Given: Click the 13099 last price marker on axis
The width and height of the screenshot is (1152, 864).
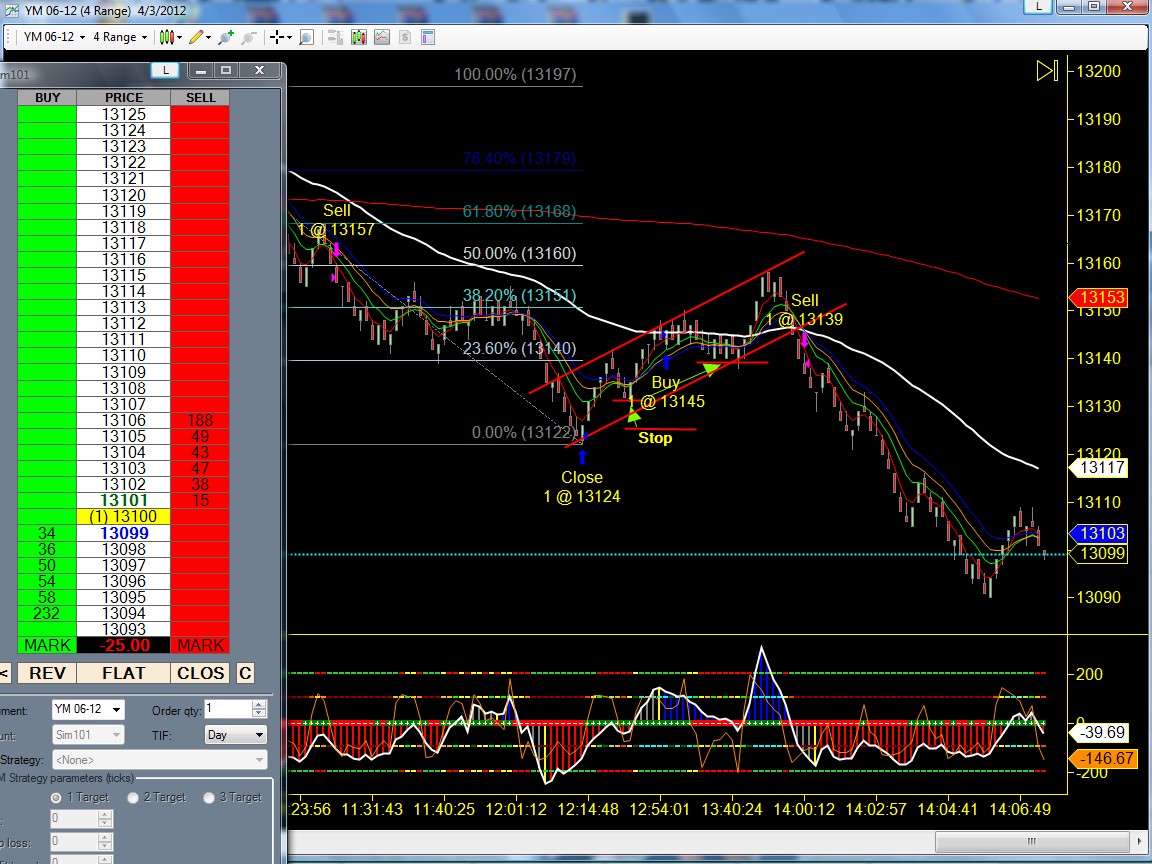Looking at the screenshot, I should coord(1098,553).
